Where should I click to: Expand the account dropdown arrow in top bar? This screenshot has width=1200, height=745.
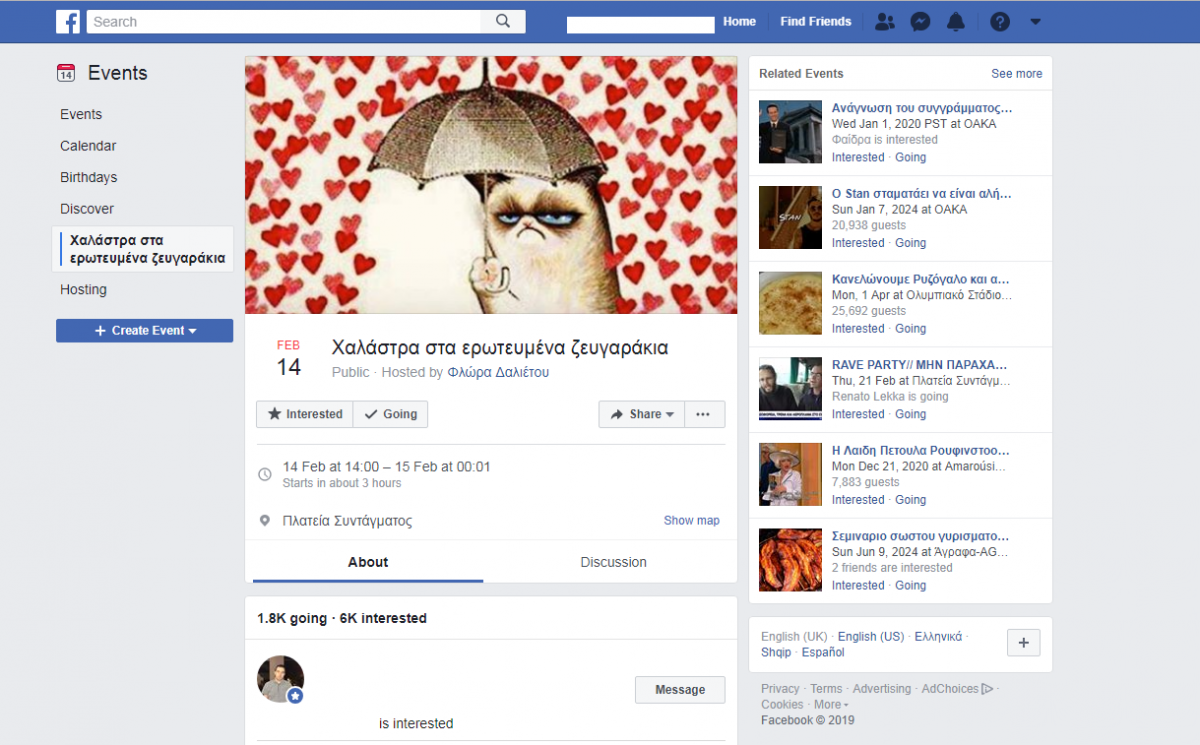1035,22
